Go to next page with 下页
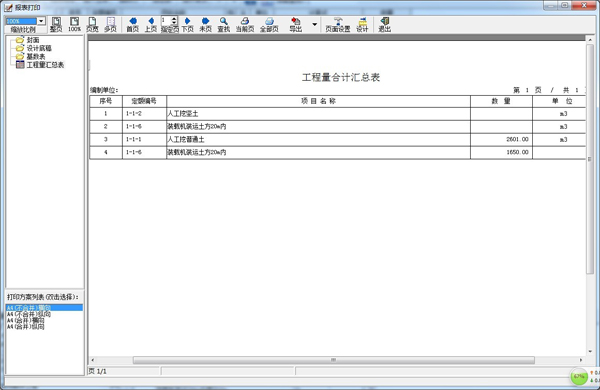The height and width of the screenshot is (390, 600). click(x=187, y=24)
